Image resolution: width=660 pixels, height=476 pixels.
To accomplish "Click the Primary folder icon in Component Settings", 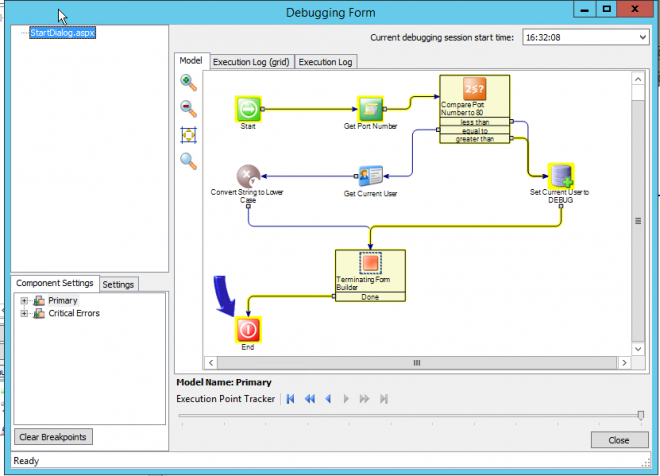I will point(39,300).
